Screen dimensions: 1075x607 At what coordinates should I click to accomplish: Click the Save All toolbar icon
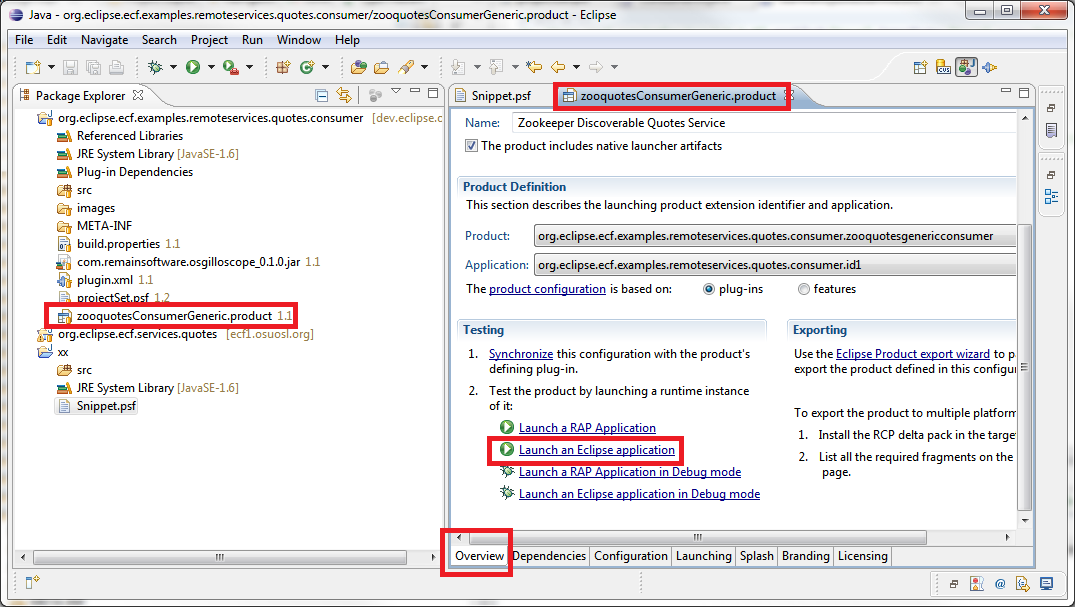click(x=93, y=67)
